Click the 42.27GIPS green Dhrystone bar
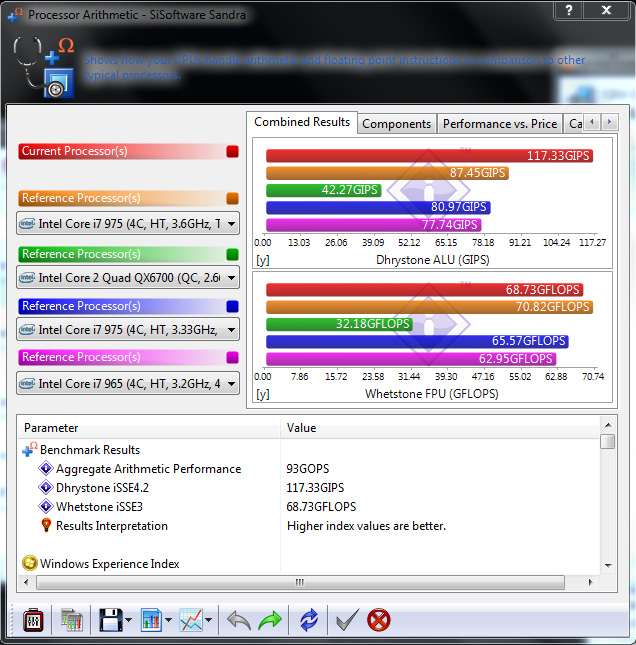Image resolution: width=636 pixels, height=645 pixels. click(324, 190)
